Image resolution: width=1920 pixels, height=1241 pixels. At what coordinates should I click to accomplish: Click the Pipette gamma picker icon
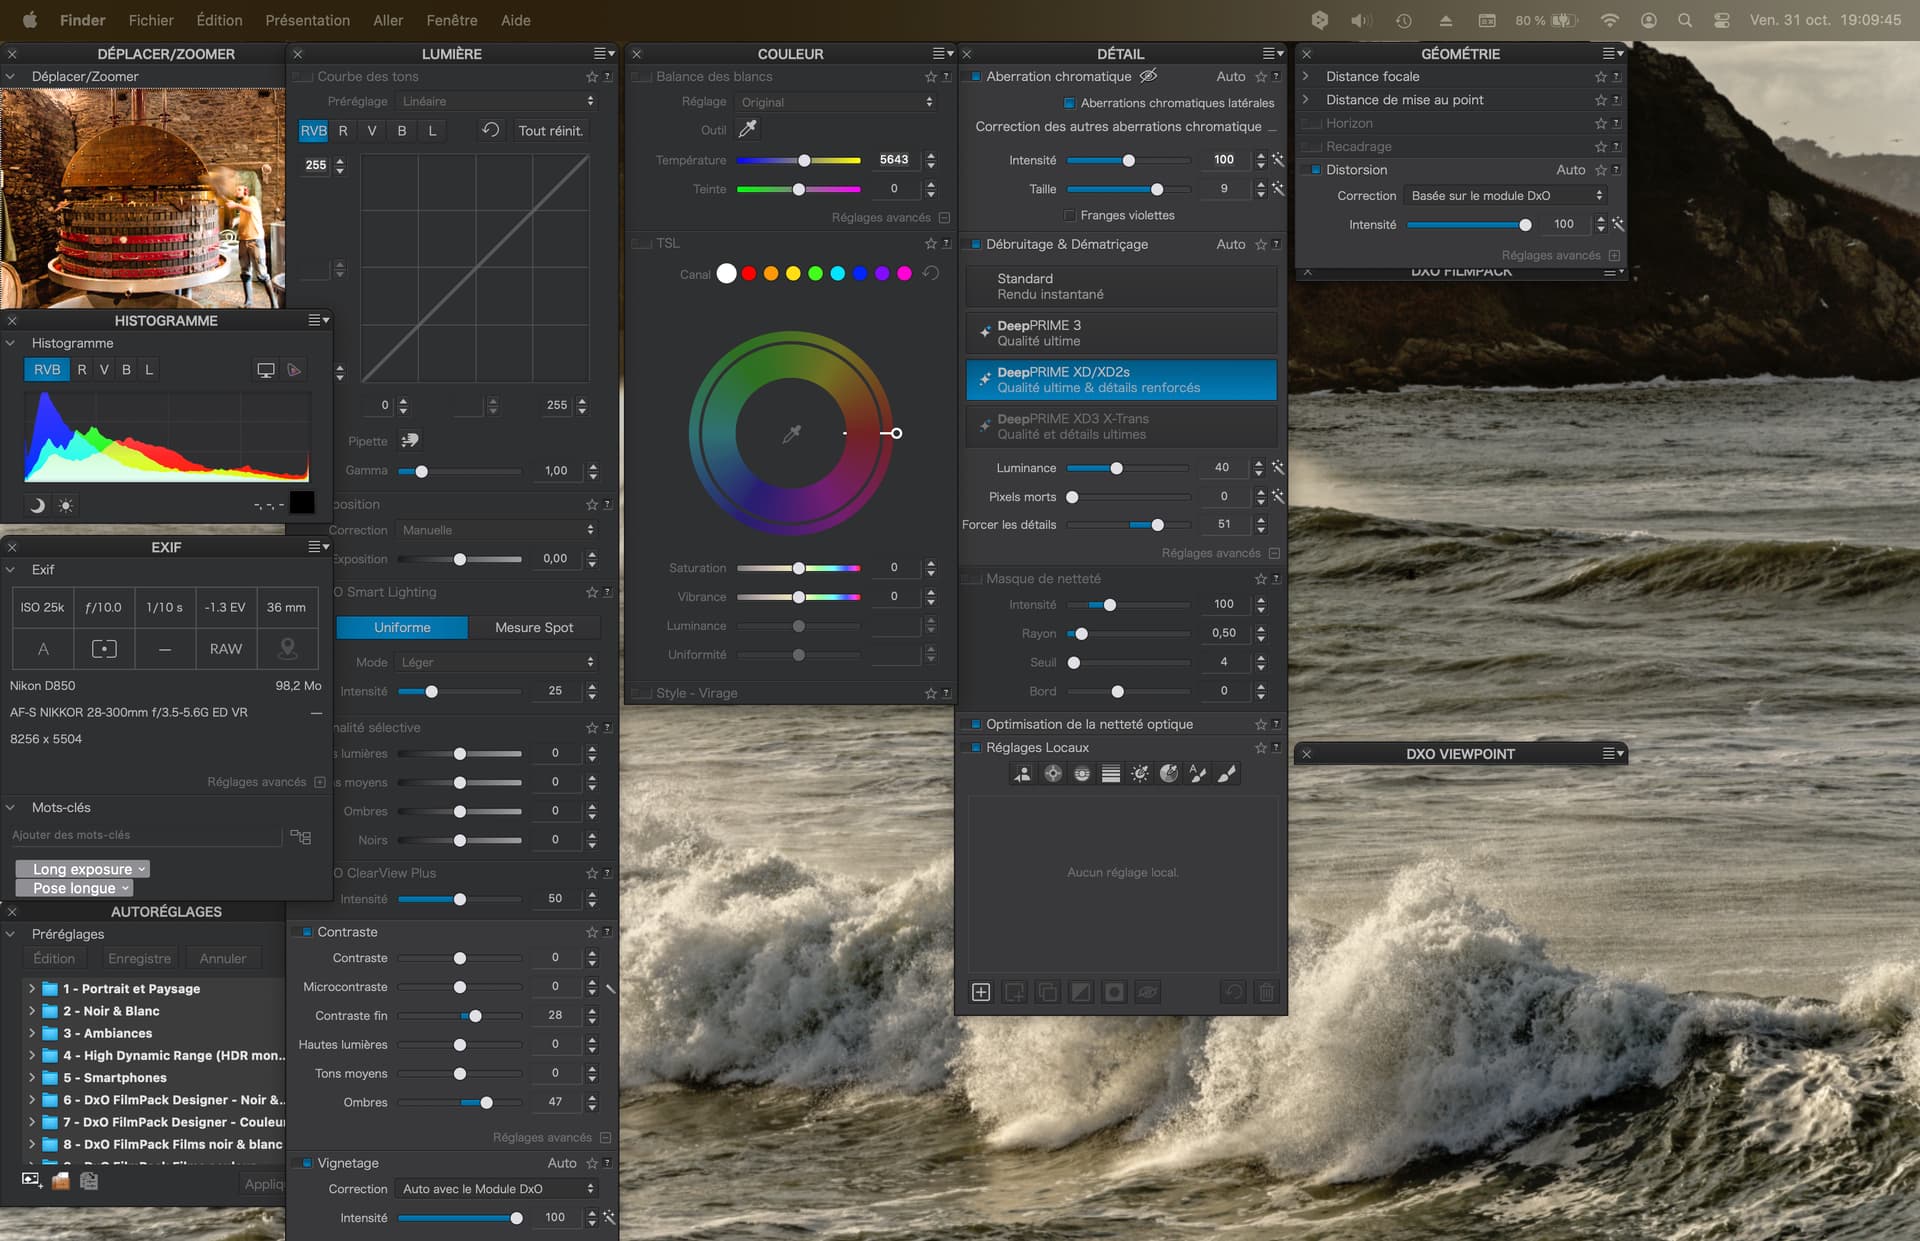[410, 440]
